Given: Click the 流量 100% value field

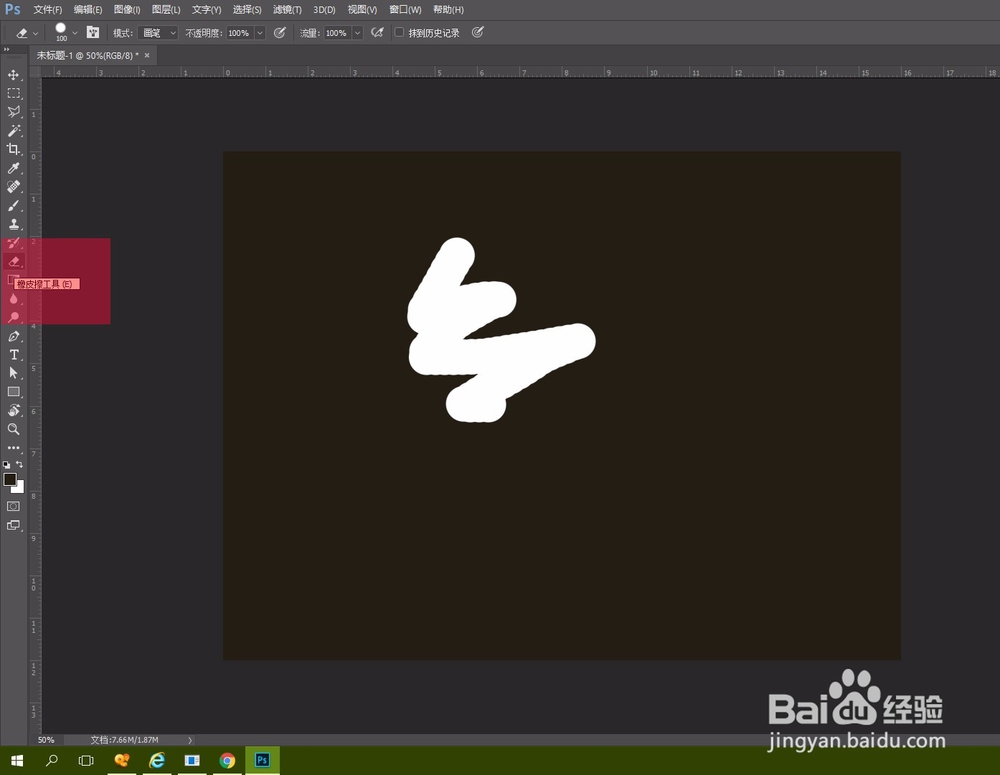Looking at the screenshot, I should (x=338, y=33).
